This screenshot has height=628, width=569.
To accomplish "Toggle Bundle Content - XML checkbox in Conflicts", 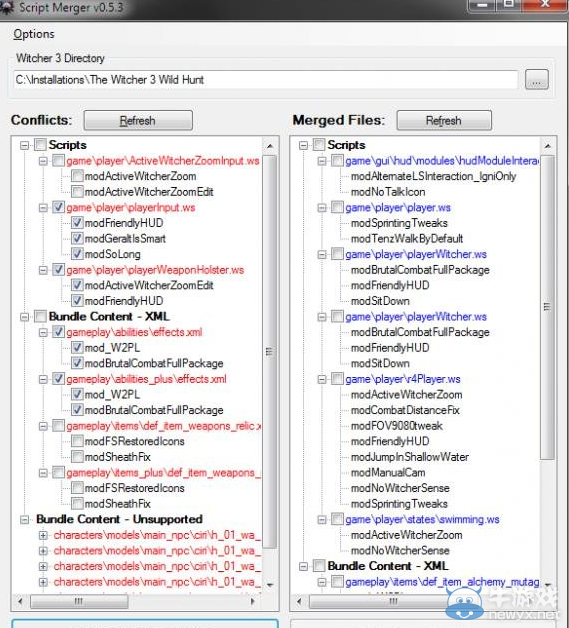I will pos(40,316).
